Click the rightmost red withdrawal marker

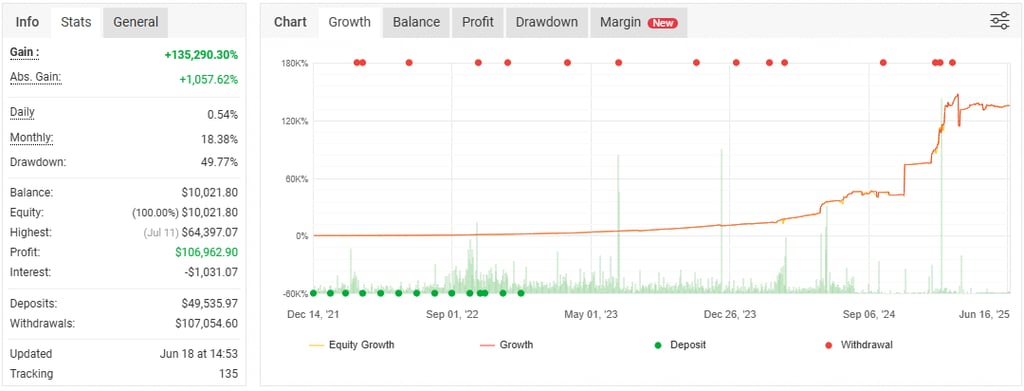pyautogui.click(x=952, y=63)
